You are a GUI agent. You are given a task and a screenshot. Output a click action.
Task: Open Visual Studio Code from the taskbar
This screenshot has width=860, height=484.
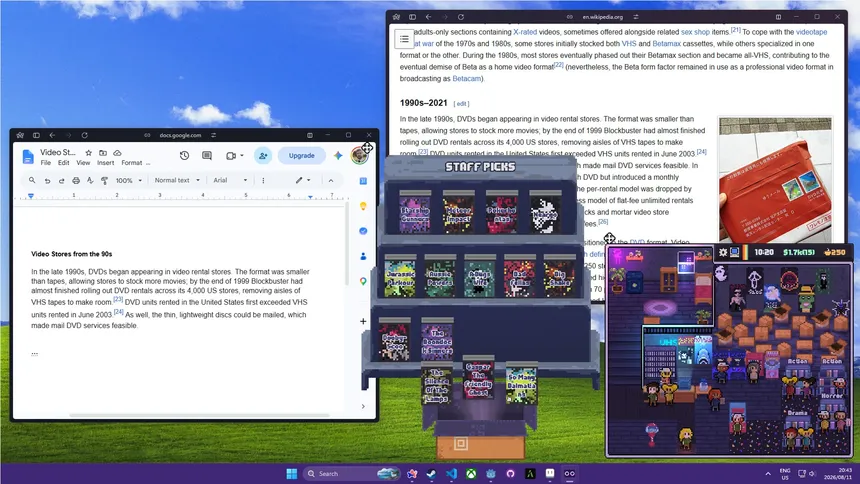451,474
